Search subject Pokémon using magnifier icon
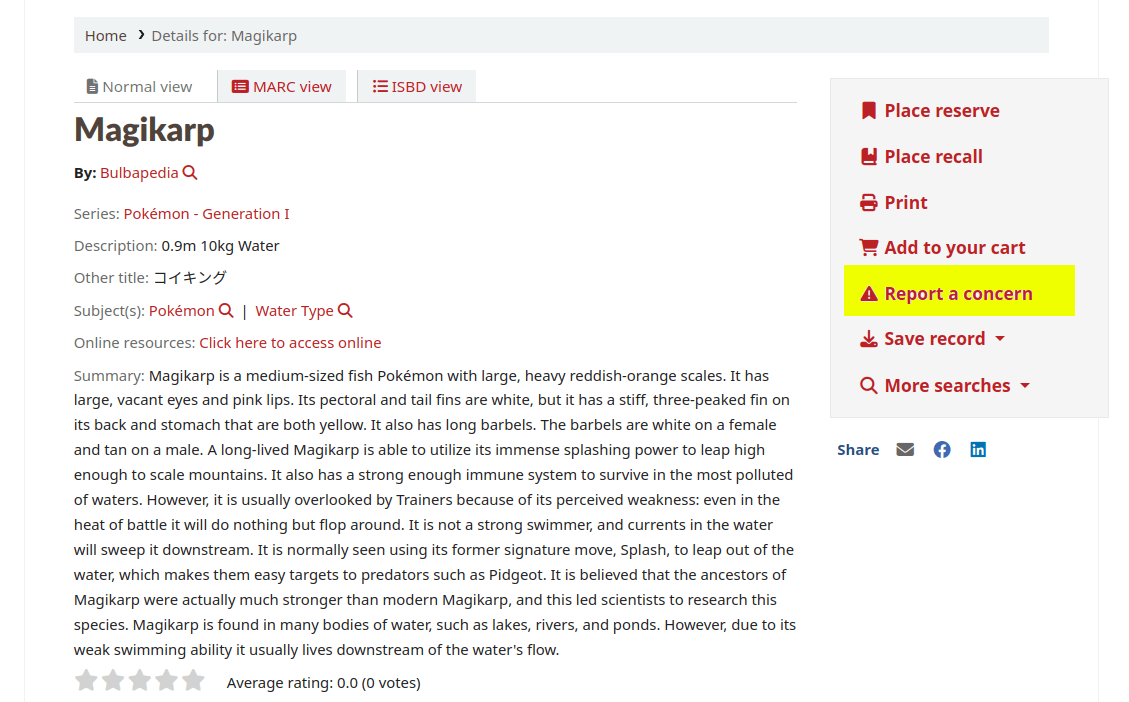The image size is (1129, 702). [x=226, y=310]
